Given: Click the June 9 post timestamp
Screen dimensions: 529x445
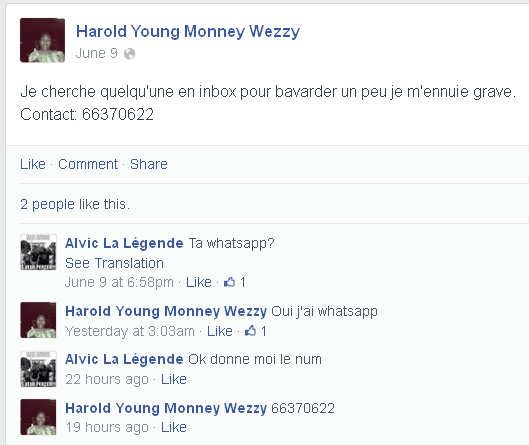Looking at the screenshot, I should pyautogui.click(x=96, y=53).
